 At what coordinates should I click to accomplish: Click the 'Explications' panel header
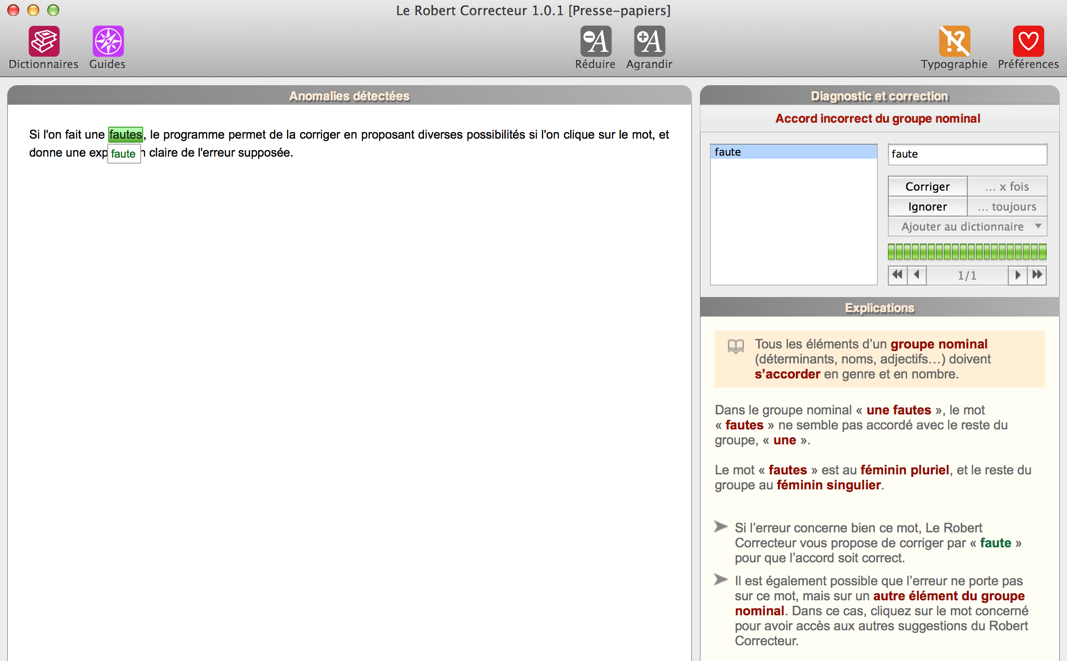tap(879, 308)
